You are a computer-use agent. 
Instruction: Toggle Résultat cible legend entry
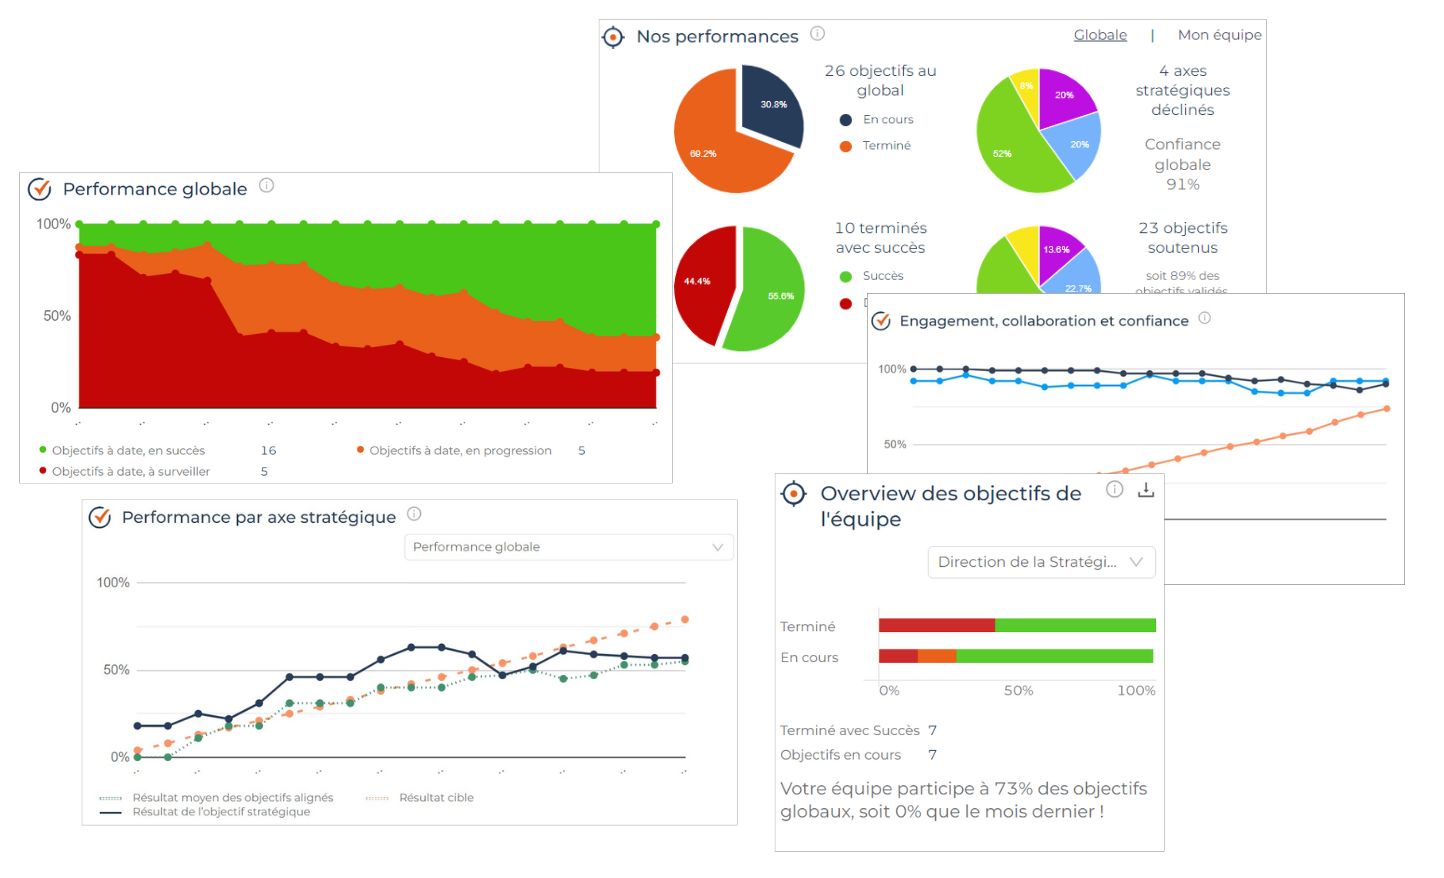point(420,798)
